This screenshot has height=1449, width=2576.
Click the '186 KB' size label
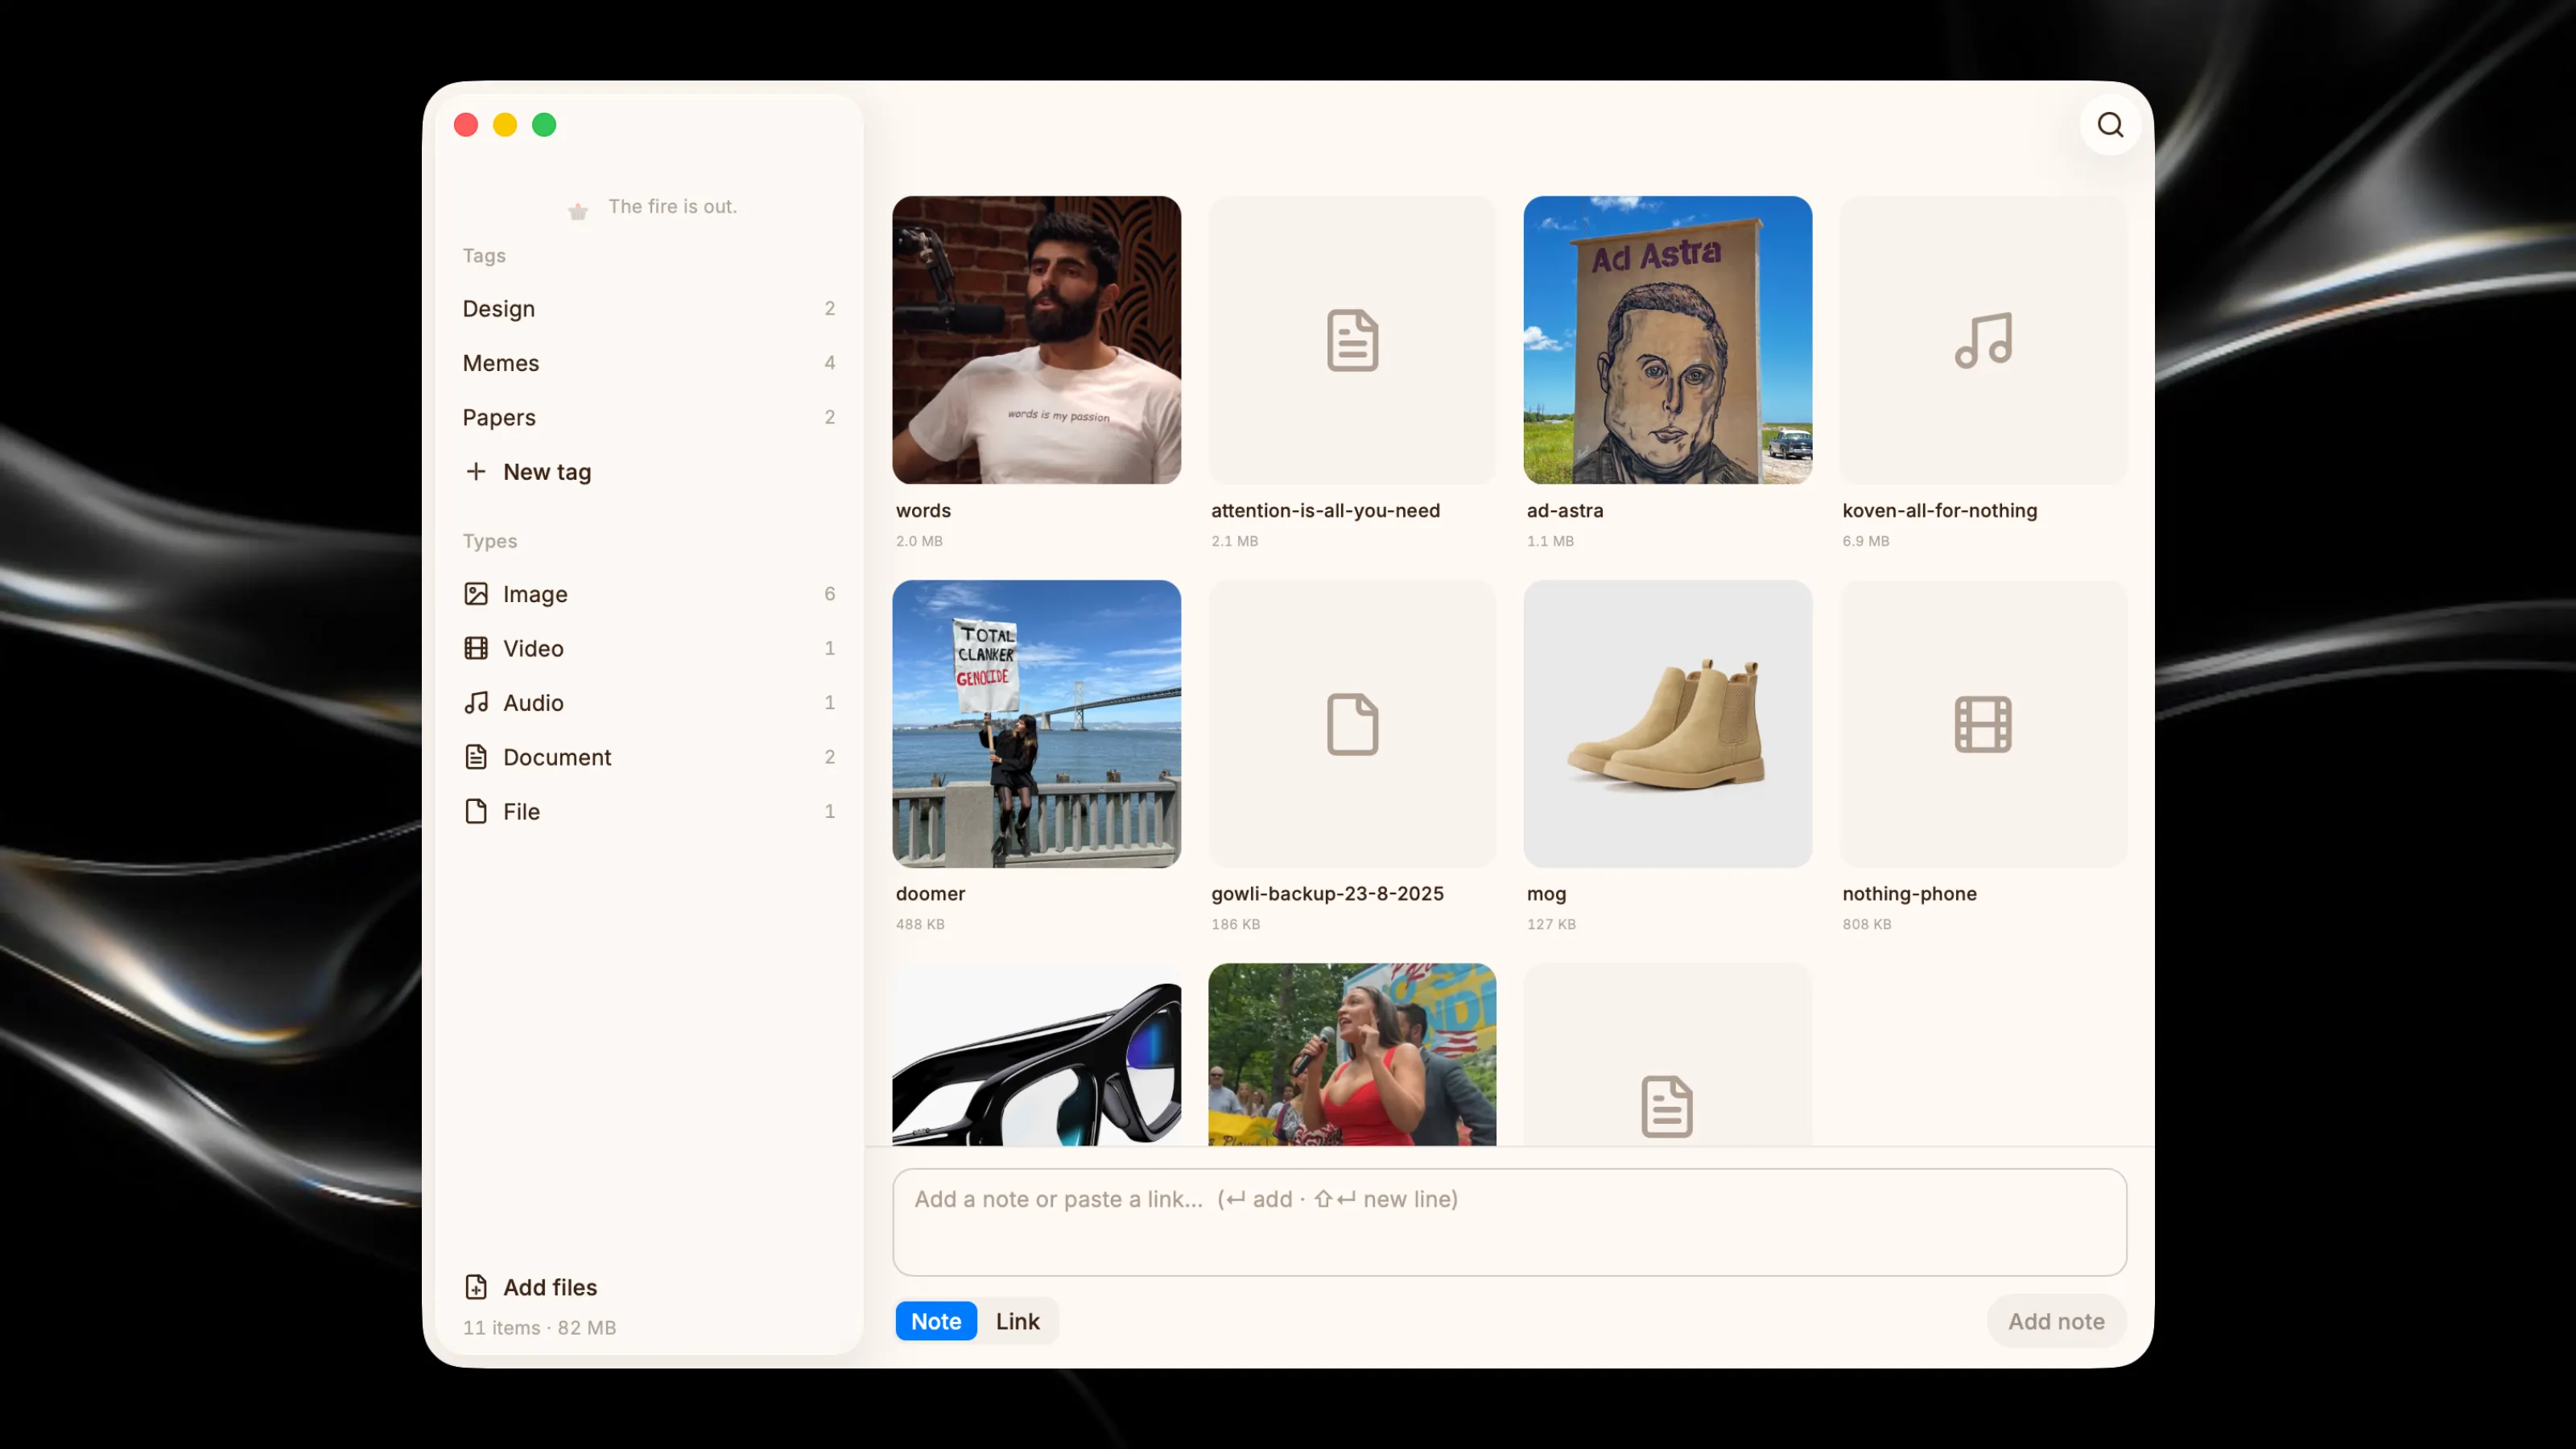1235,925
